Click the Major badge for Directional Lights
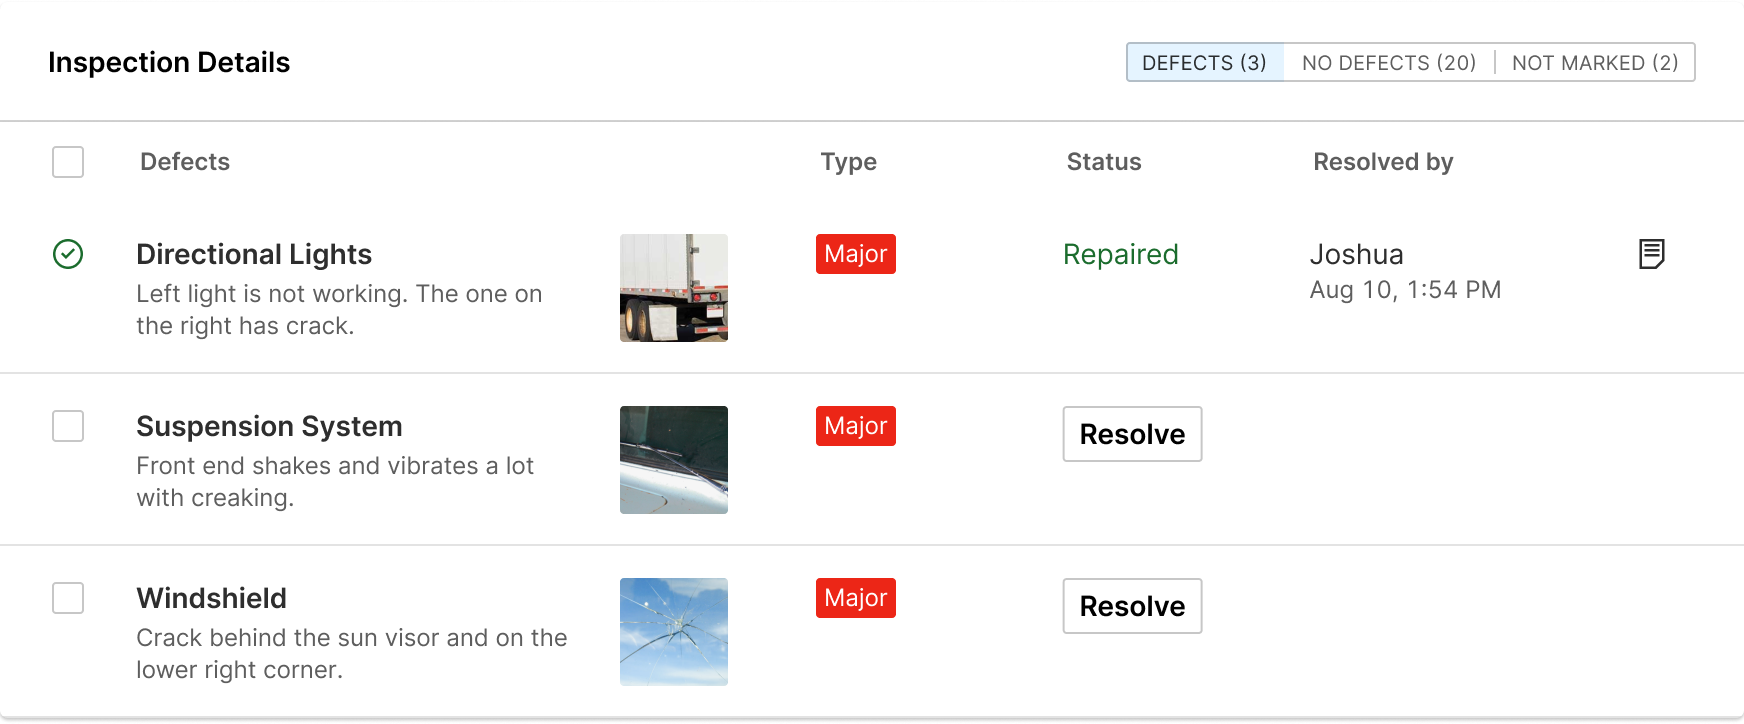Screen dimensions: 1744x724 [856, 254]
